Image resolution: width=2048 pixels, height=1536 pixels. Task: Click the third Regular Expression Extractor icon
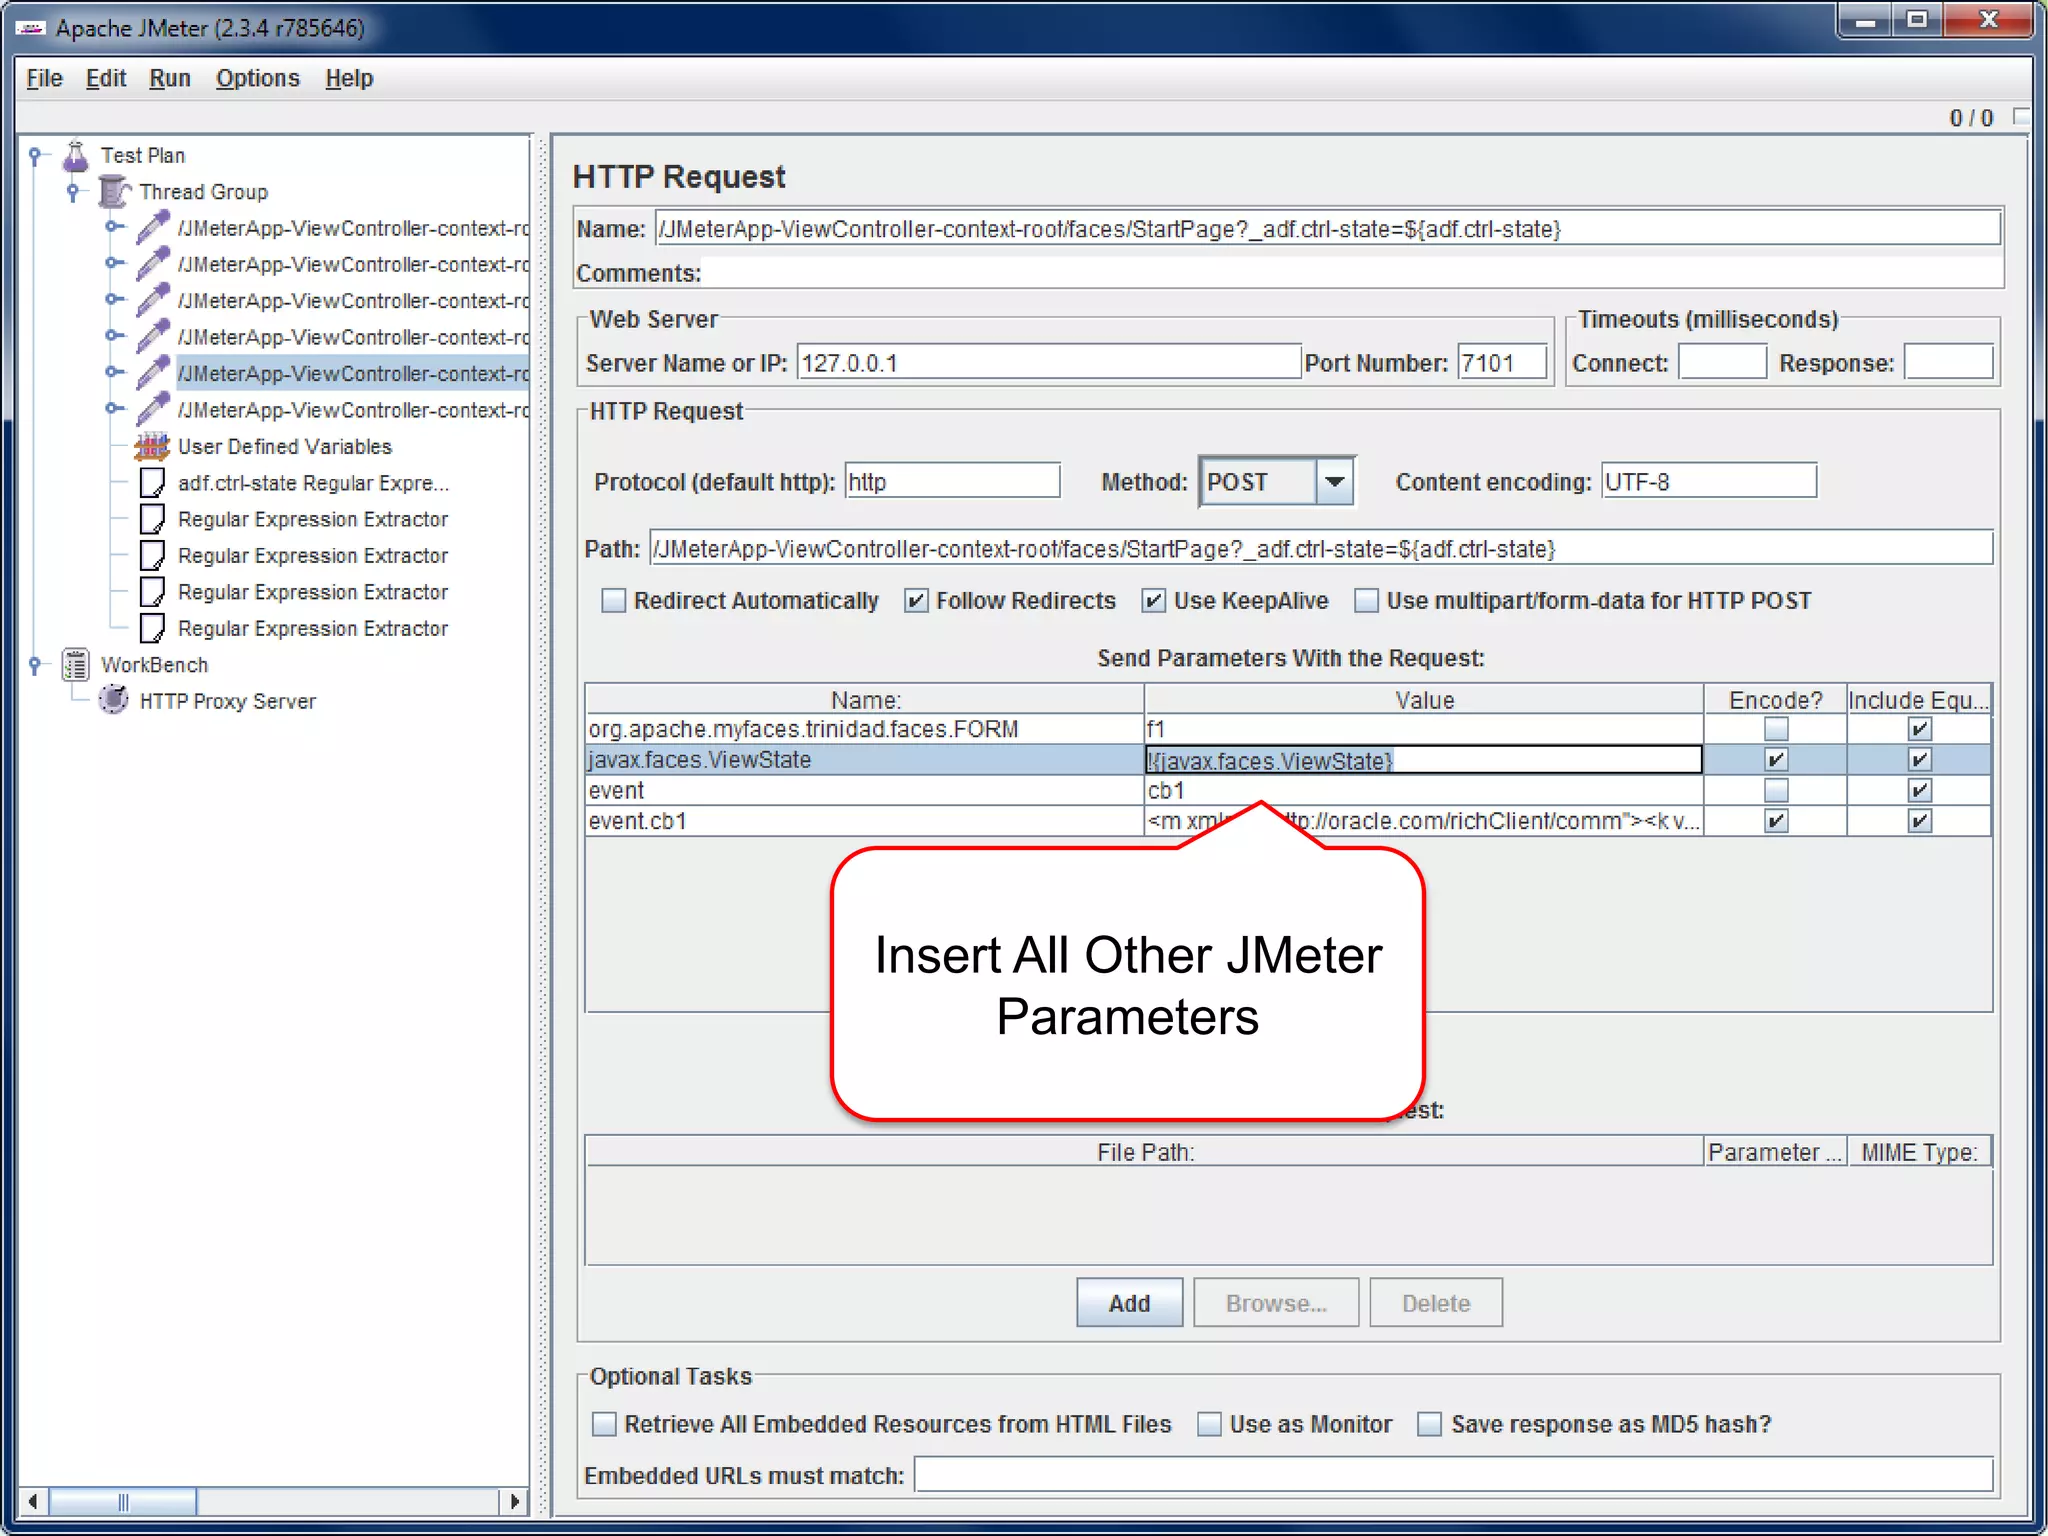152,592
